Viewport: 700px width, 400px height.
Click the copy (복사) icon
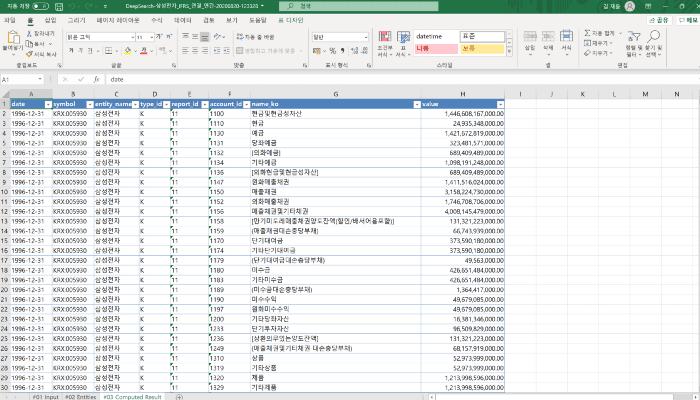29,44
